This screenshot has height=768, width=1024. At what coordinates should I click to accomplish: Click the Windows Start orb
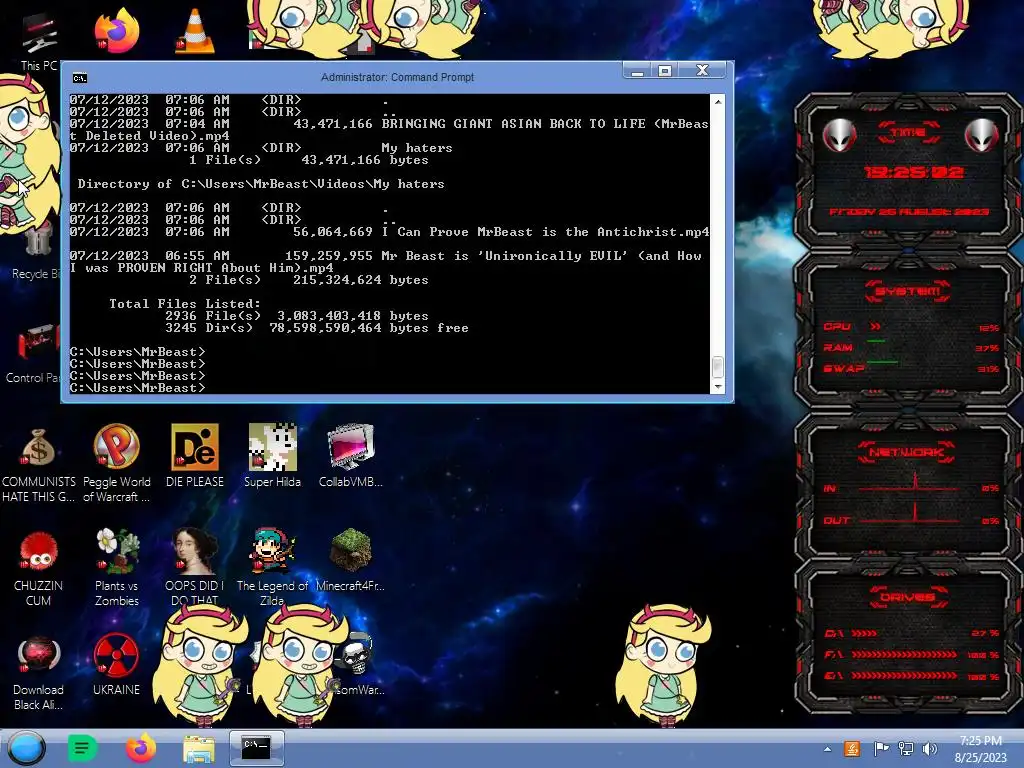click(x=27, y=748)
